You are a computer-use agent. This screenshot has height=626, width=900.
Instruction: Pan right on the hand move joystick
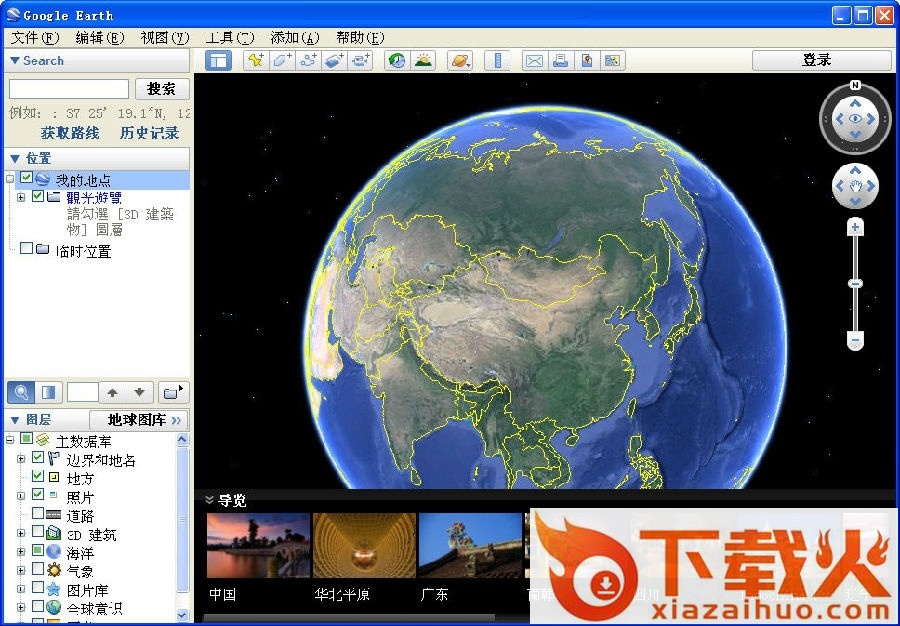pos(871,186)
